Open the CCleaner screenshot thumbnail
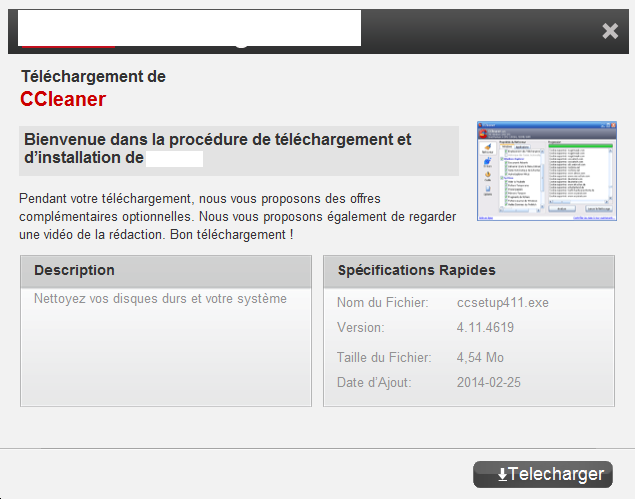635x499 pixels. (x=547, y=171)
